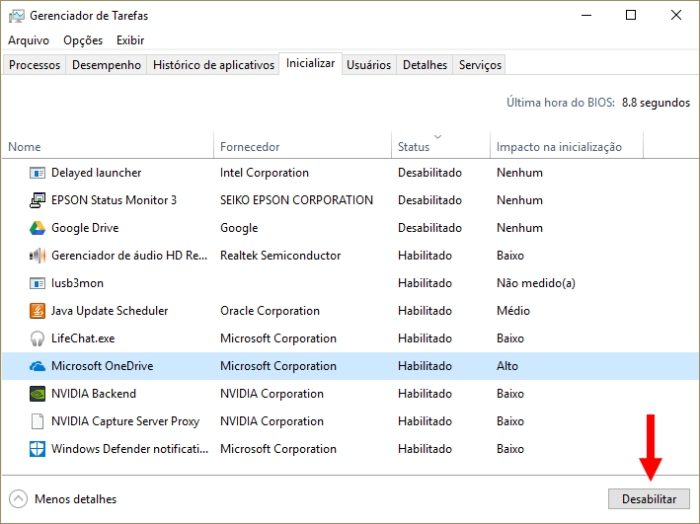
Task: Close the Gerenciador de Tarefas window
Action: click(x=676, y=16)
